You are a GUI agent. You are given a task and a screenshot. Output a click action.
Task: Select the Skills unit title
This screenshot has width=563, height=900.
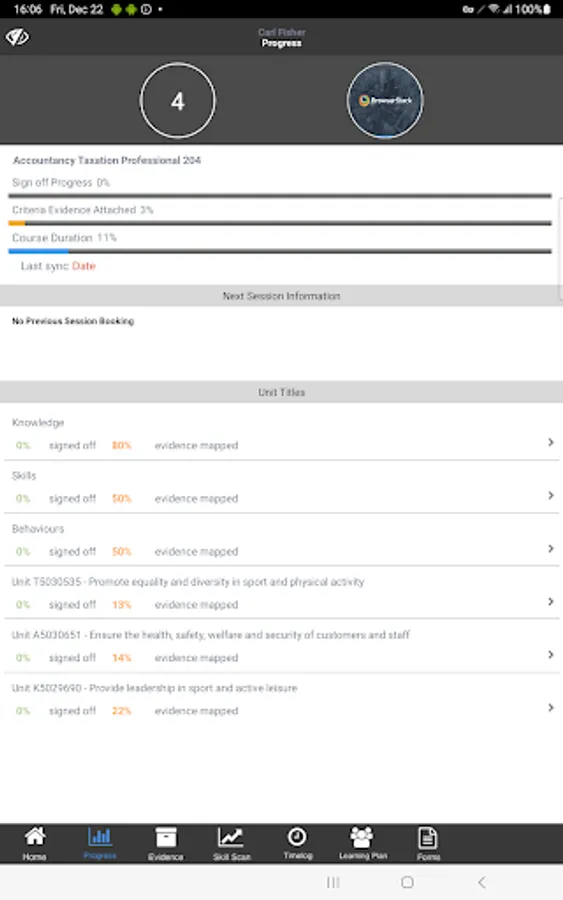coord(24,475)
